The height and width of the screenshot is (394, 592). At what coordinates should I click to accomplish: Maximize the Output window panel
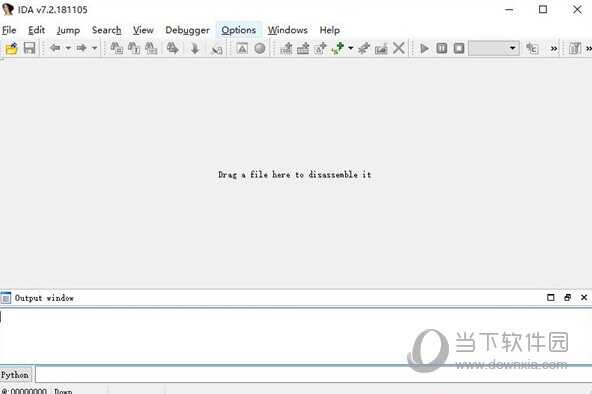(551, 297)
